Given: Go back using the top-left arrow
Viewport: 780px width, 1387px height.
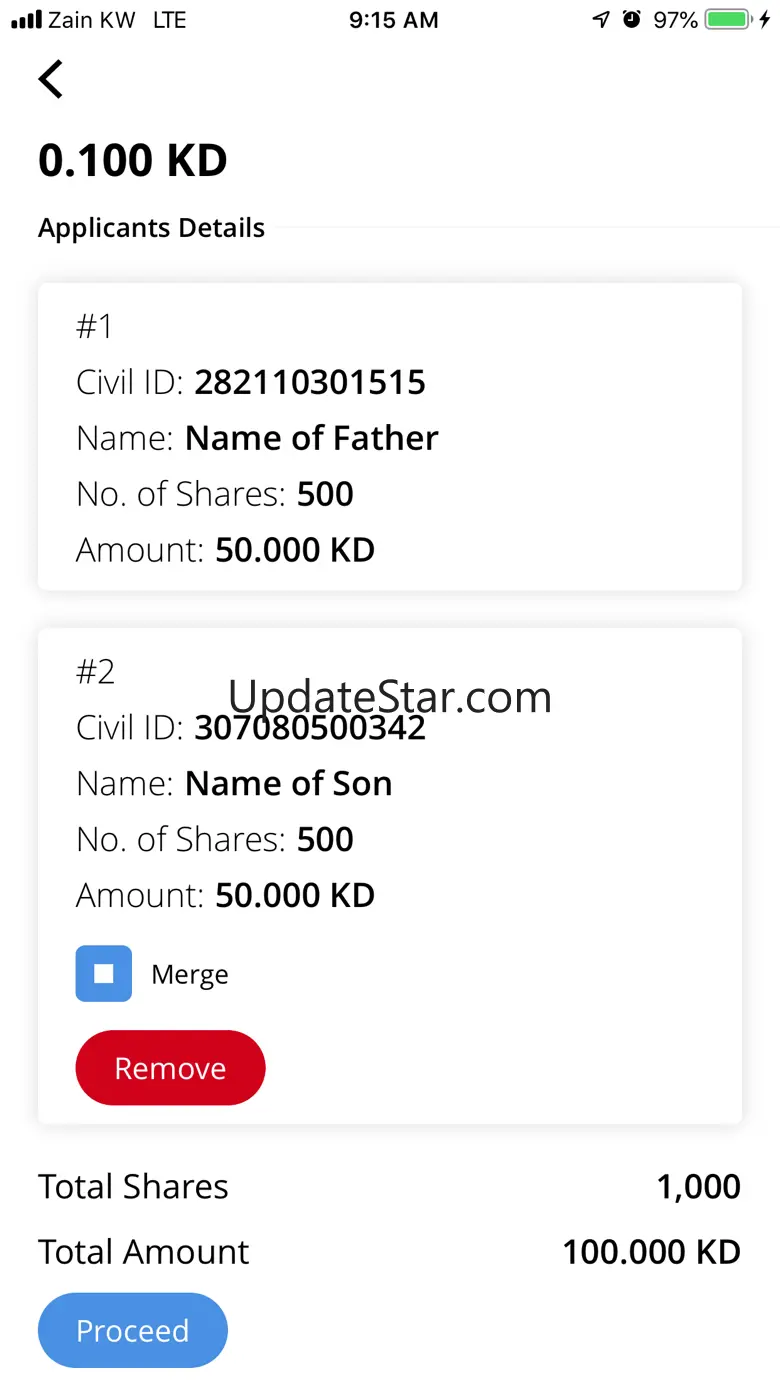Looking at the screenshot, I should click(x=51, y=79).
